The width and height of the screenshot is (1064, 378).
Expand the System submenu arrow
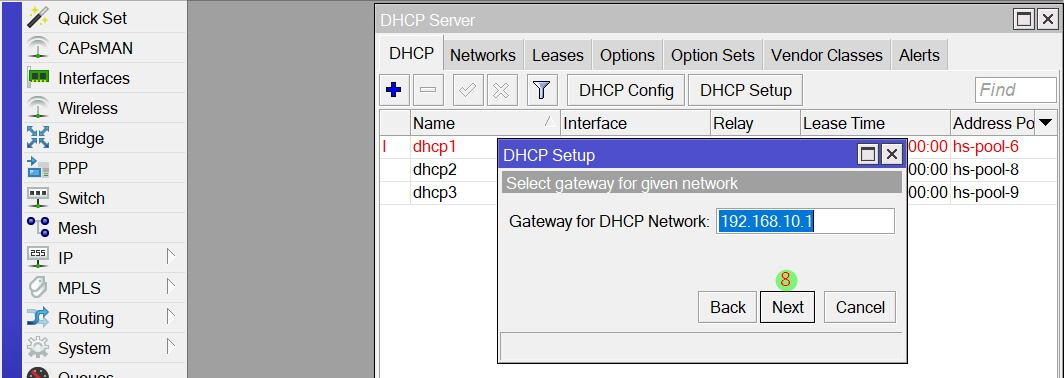pyautogui.click(x=171, y=347)
